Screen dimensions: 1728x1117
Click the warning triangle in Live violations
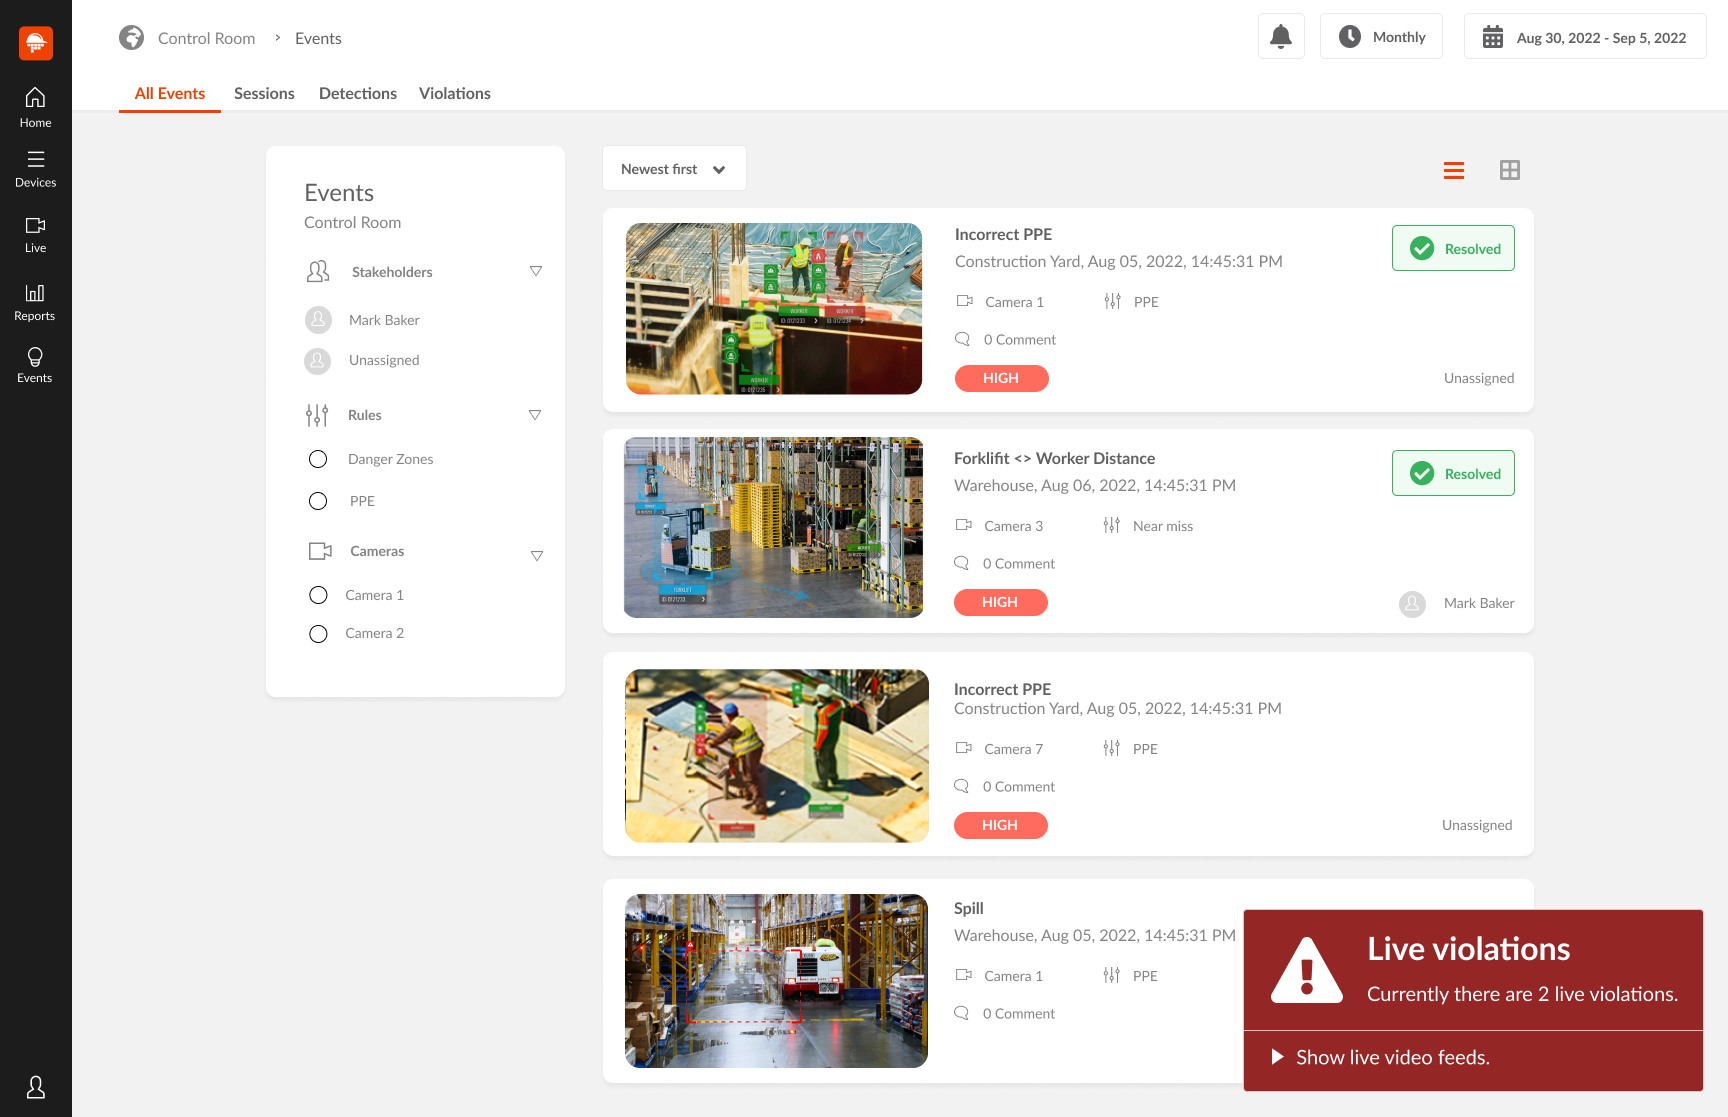(1307, 970)
